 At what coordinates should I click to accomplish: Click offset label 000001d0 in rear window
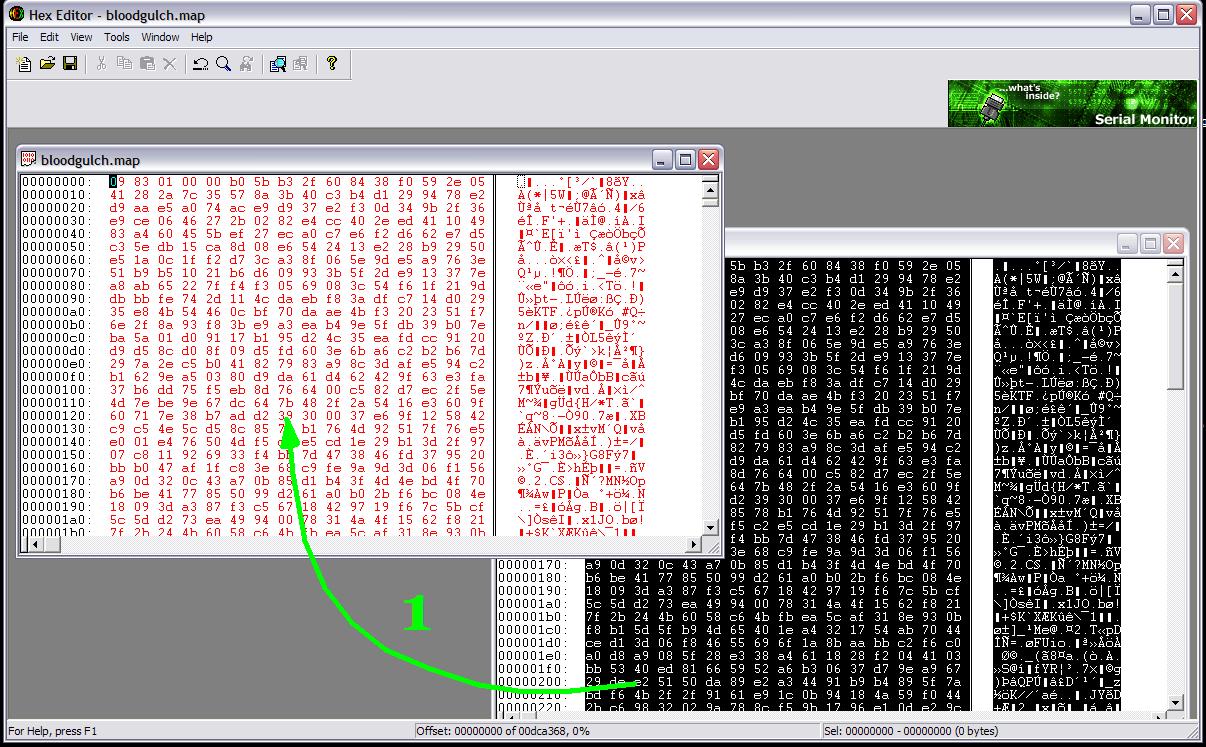pos(533,643)
